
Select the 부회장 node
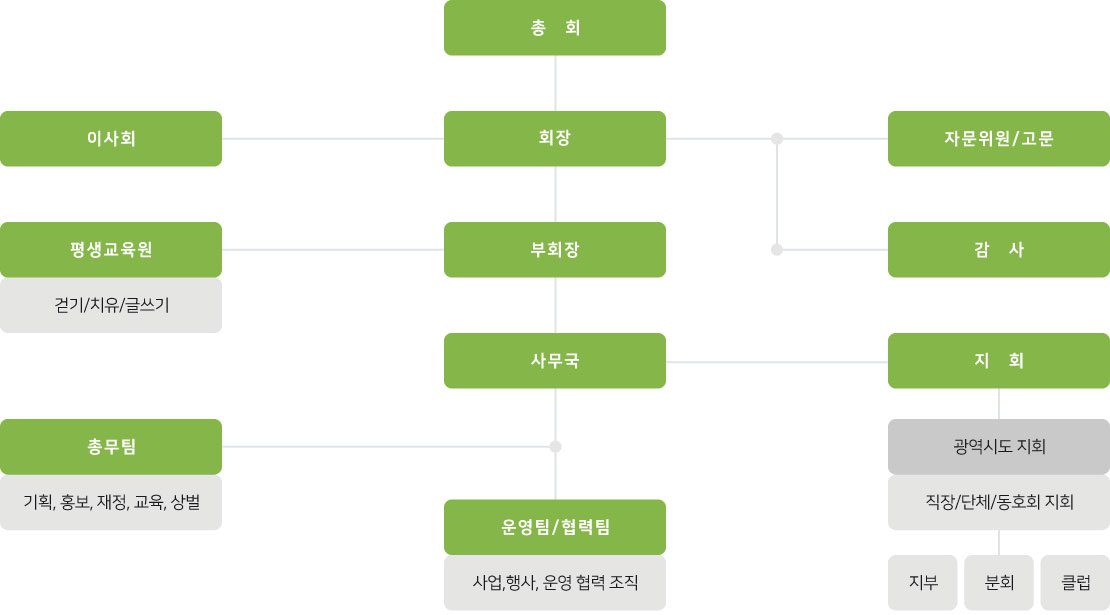(x=554, y=250)
